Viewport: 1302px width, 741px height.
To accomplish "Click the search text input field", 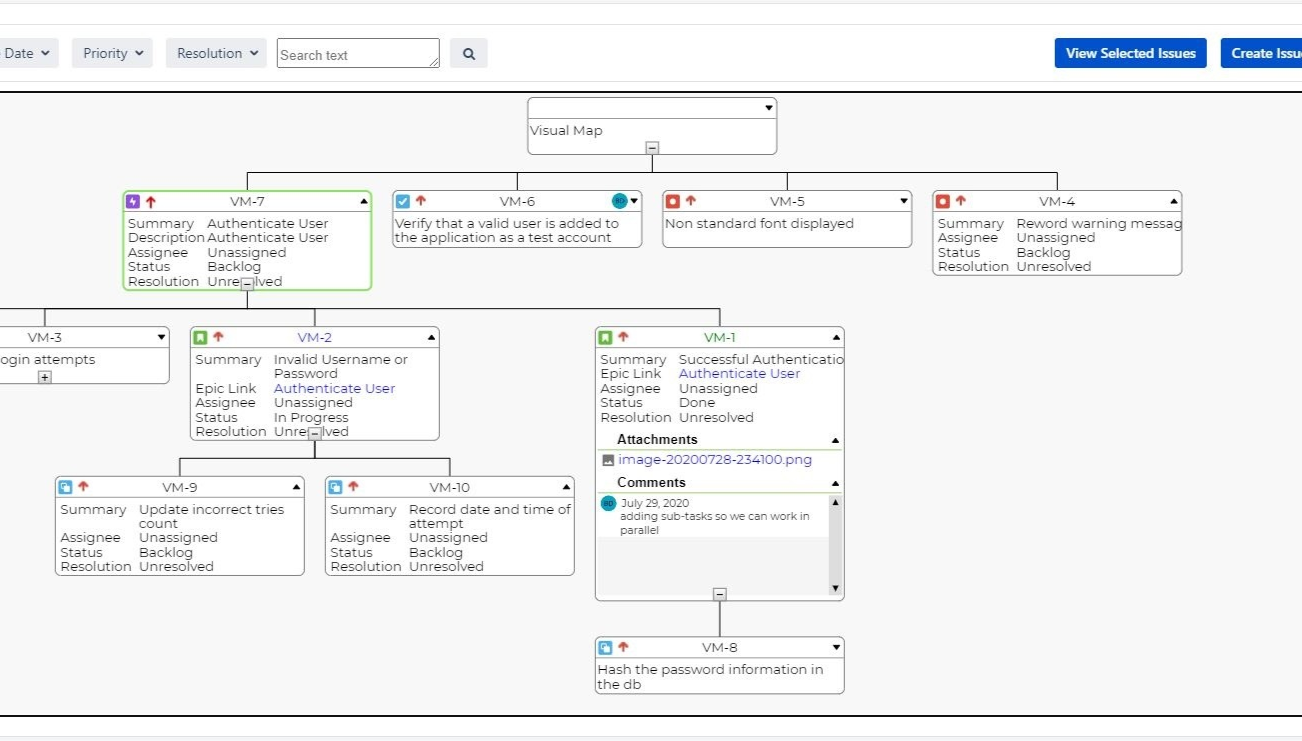I will [356, 53].
